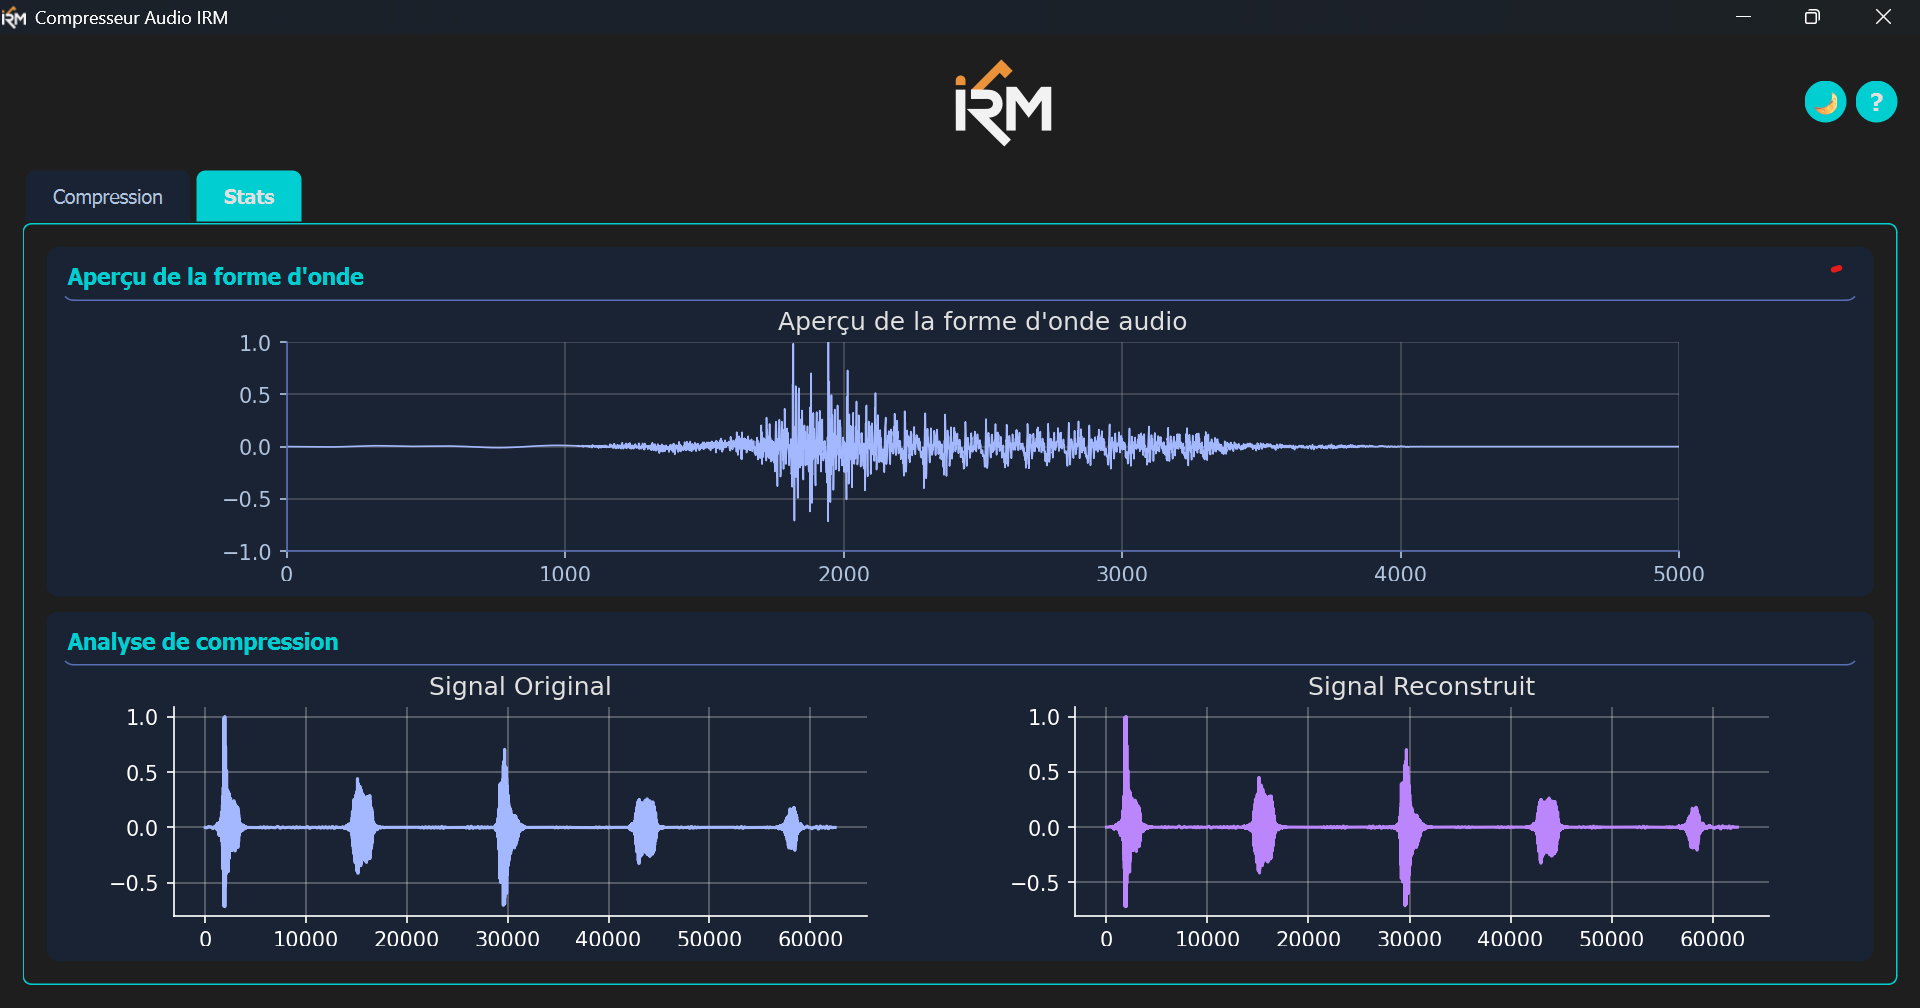
Task: Click the IRM logo in the header
Action: pos(1003,104)
